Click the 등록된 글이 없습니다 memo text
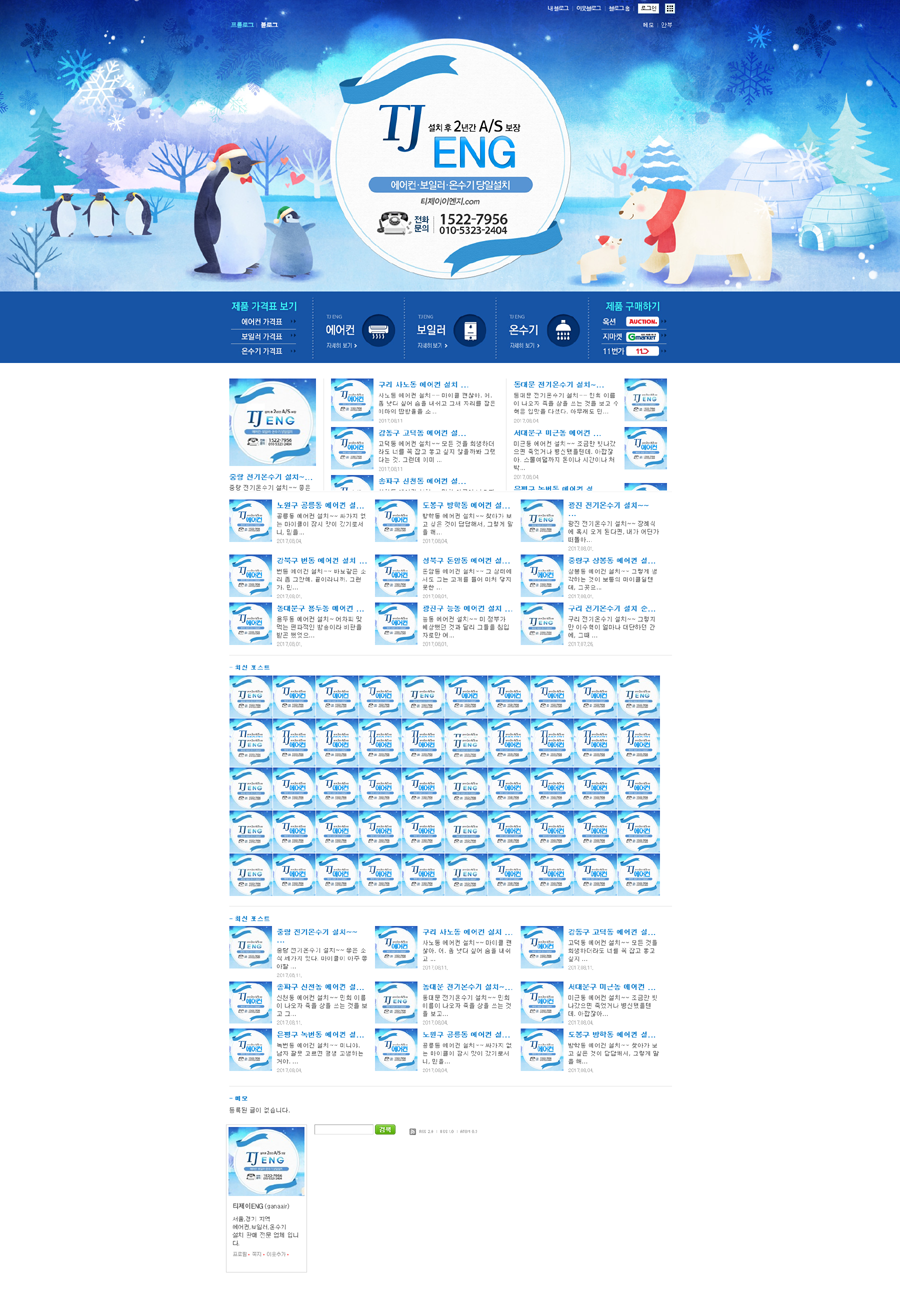 pyautogui.click(x=260, y=1110)
